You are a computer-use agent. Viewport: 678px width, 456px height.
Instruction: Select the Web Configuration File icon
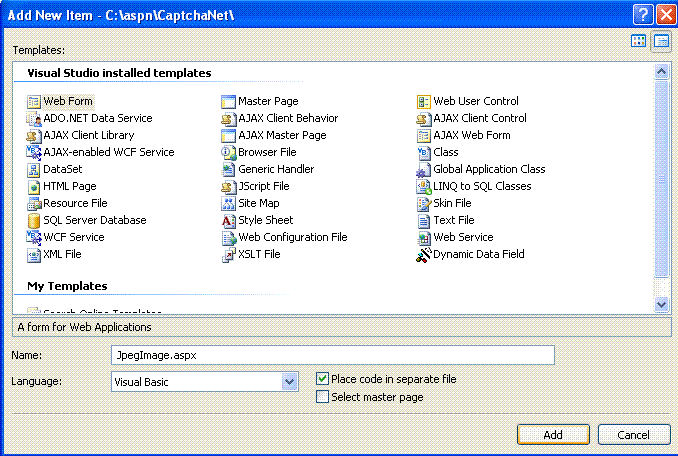(x=228, y=238)
